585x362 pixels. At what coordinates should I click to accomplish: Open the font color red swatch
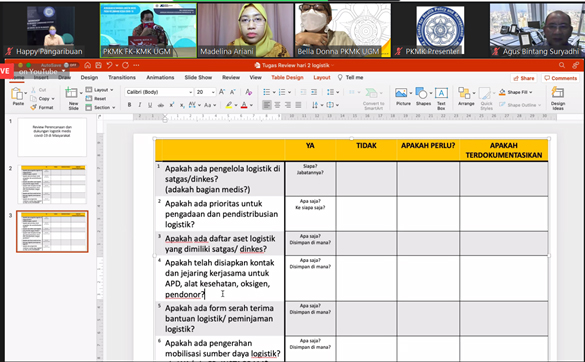(x=244, y=105)
